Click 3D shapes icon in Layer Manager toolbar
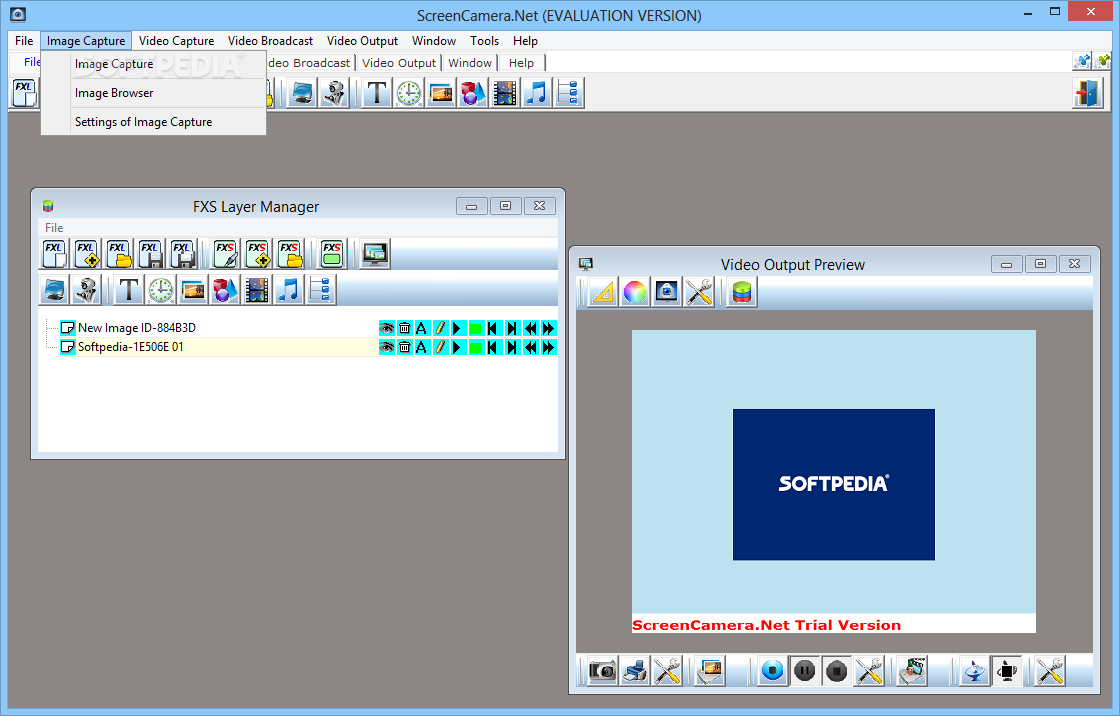The height and width of the screenshot is (716, 1120). point(224,290)
